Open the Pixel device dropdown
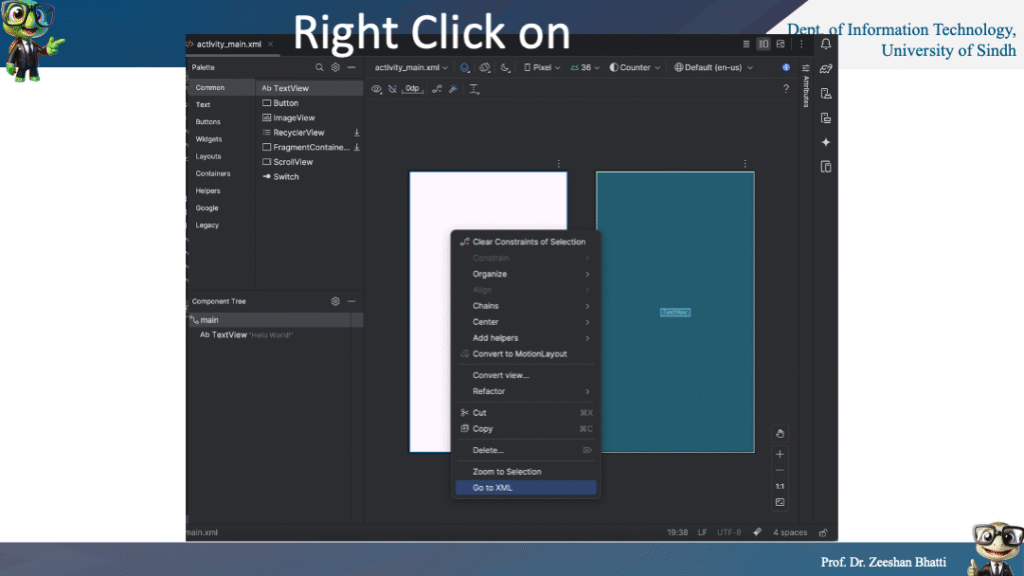This screenshot has height=576, width=1024. [542, 68]
